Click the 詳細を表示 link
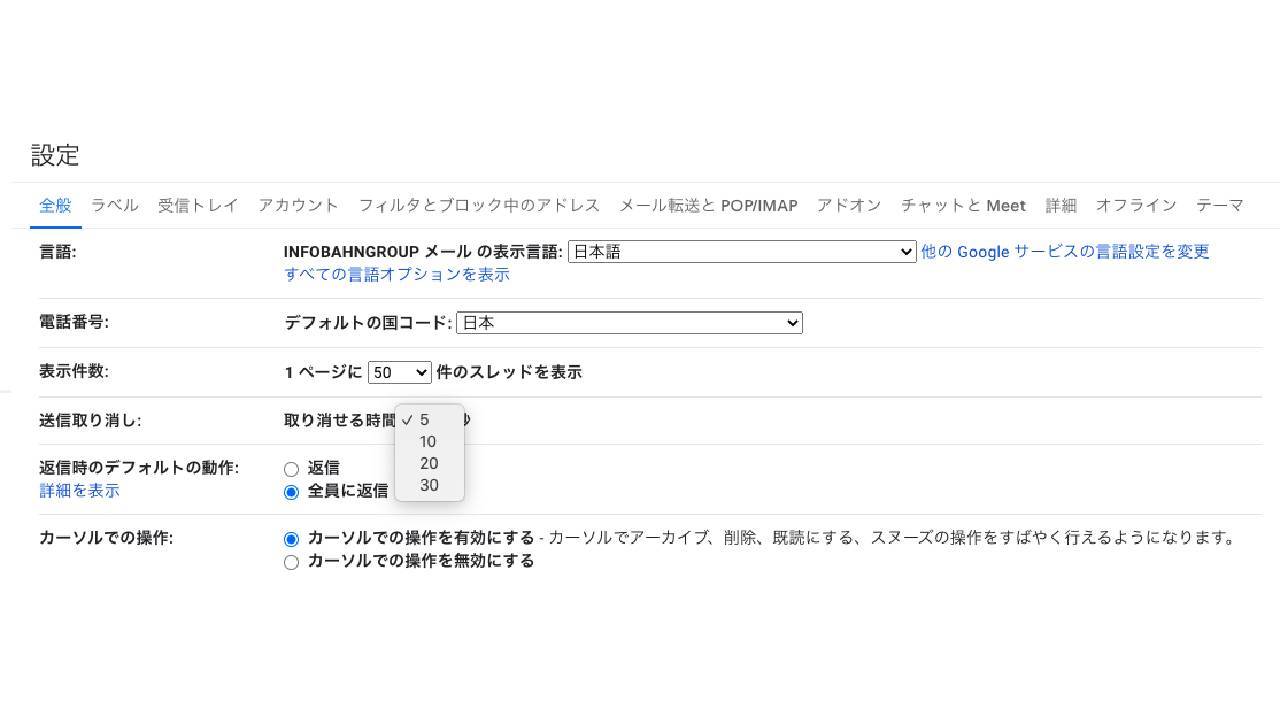This screenshot has height=720, width=1280. [79, 490]
